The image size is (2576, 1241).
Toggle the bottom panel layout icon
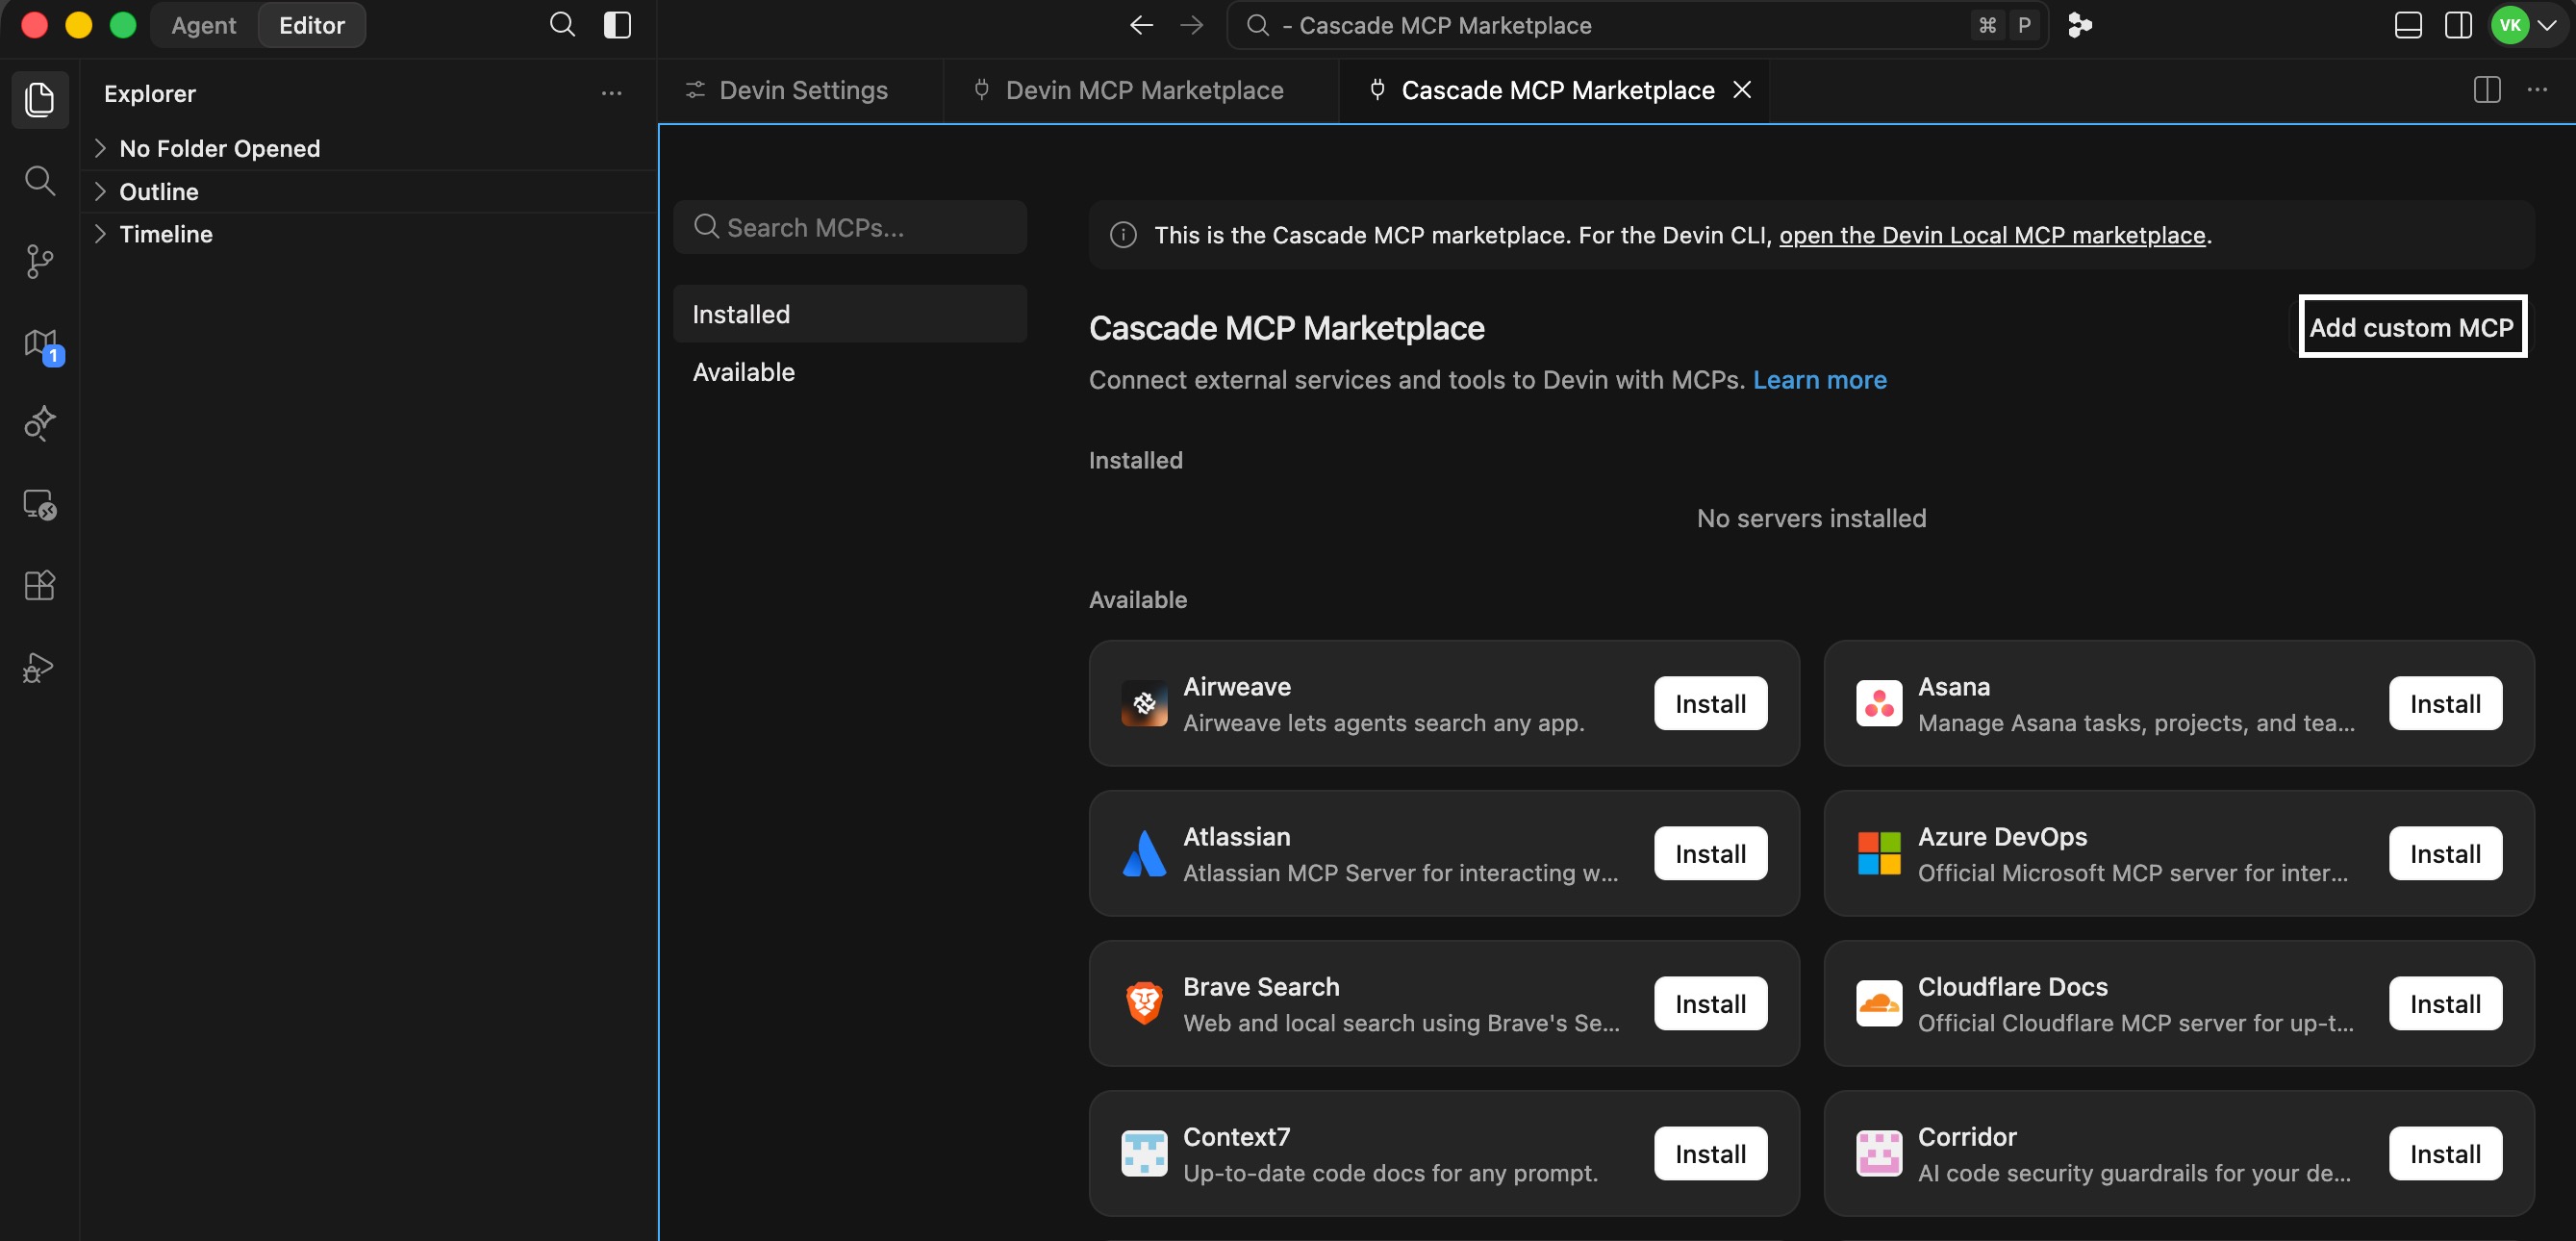point(2408,25)
